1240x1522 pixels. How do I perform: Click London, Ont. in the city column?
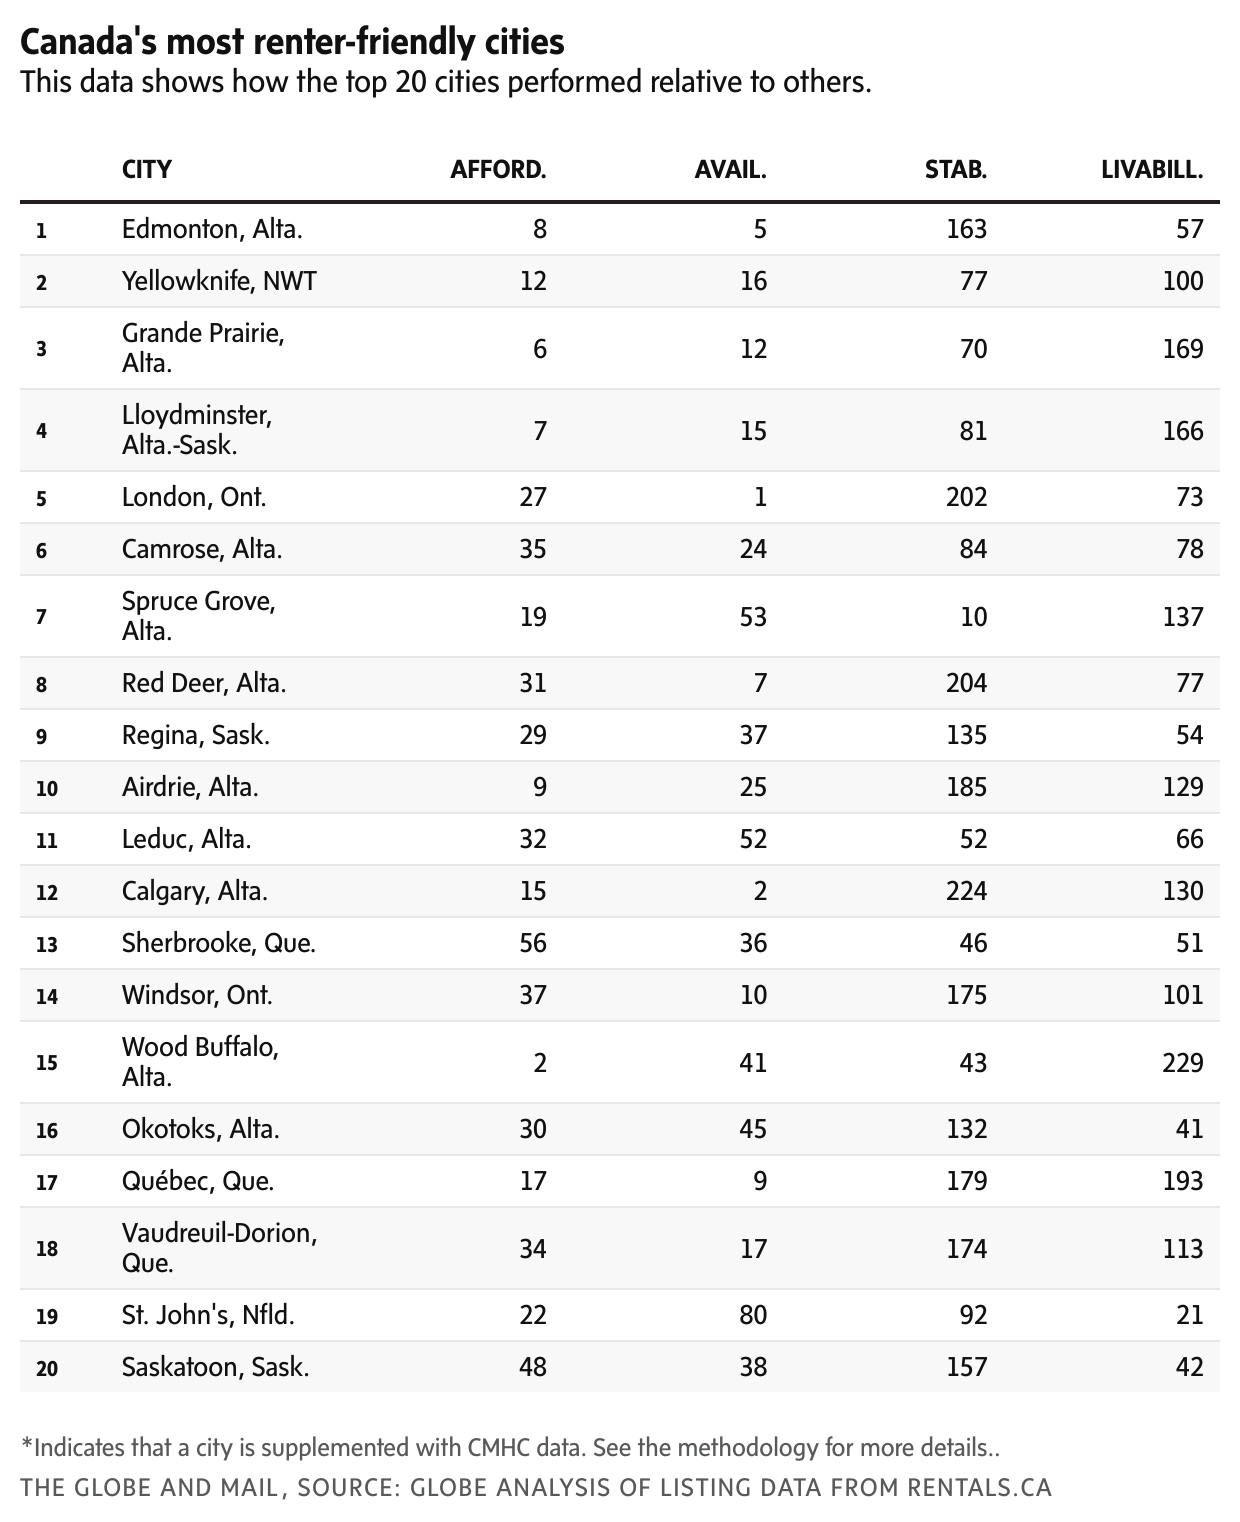tap(194, 497)
